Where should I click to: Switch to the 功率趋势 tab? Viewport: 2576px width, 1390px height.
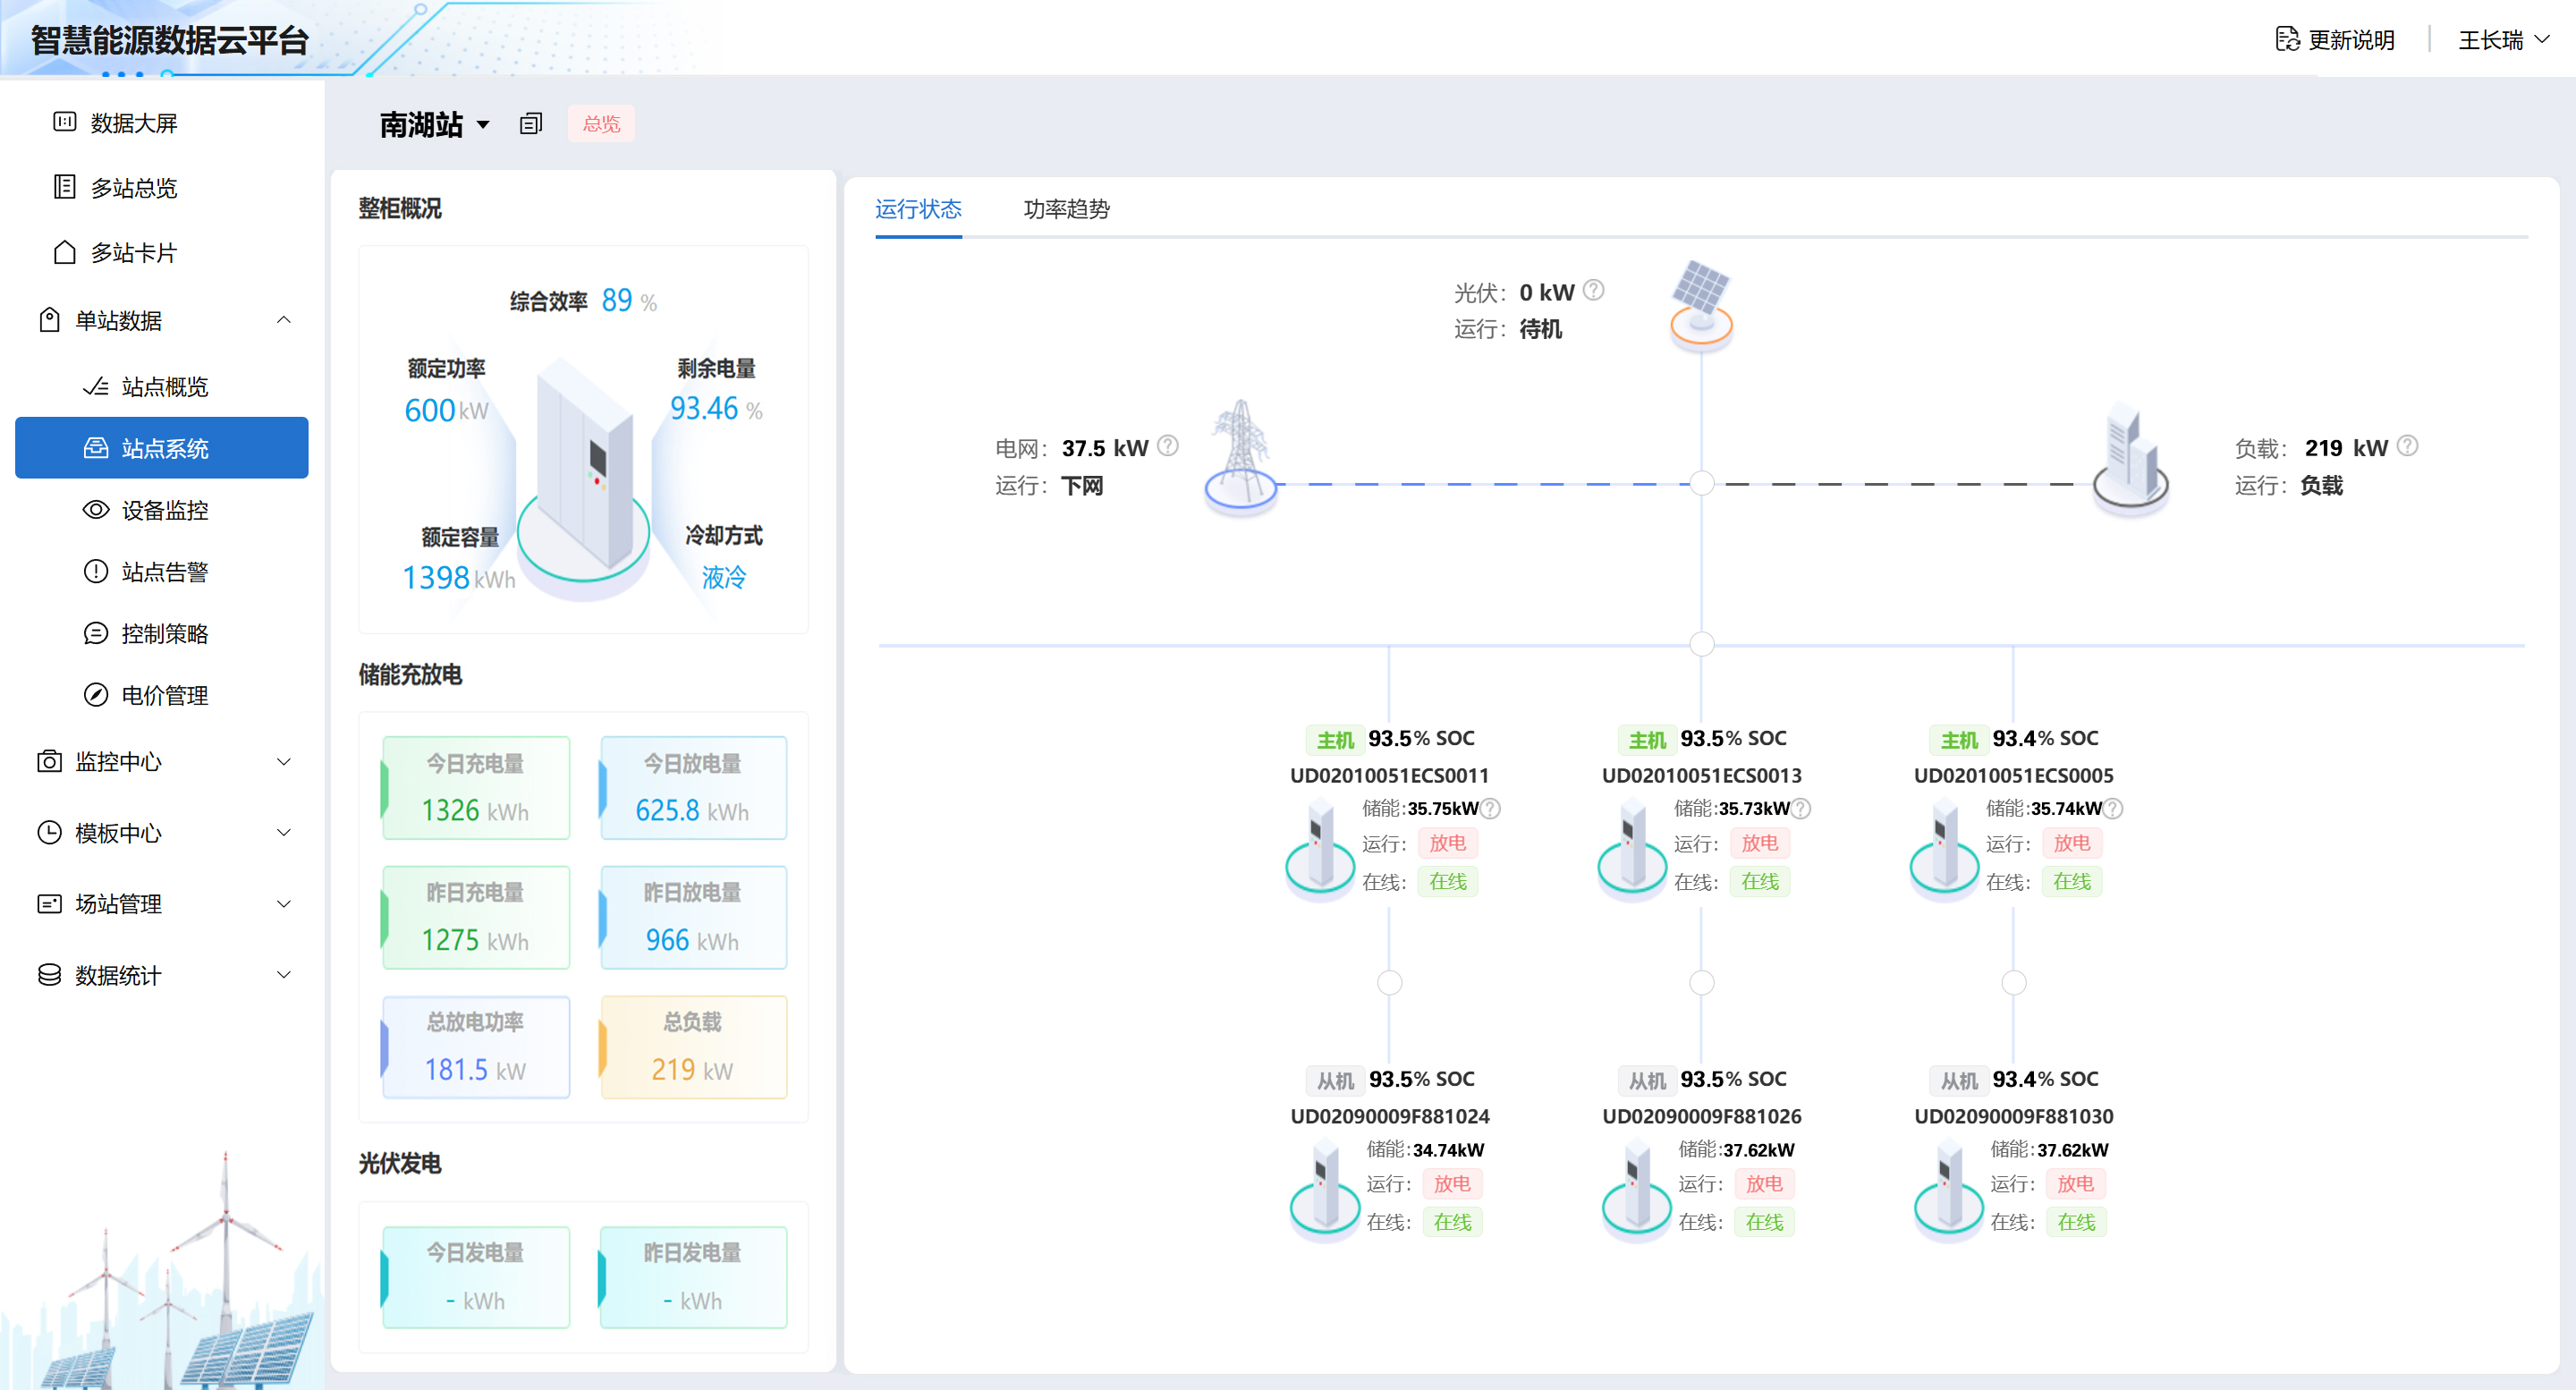[1066, 209]
